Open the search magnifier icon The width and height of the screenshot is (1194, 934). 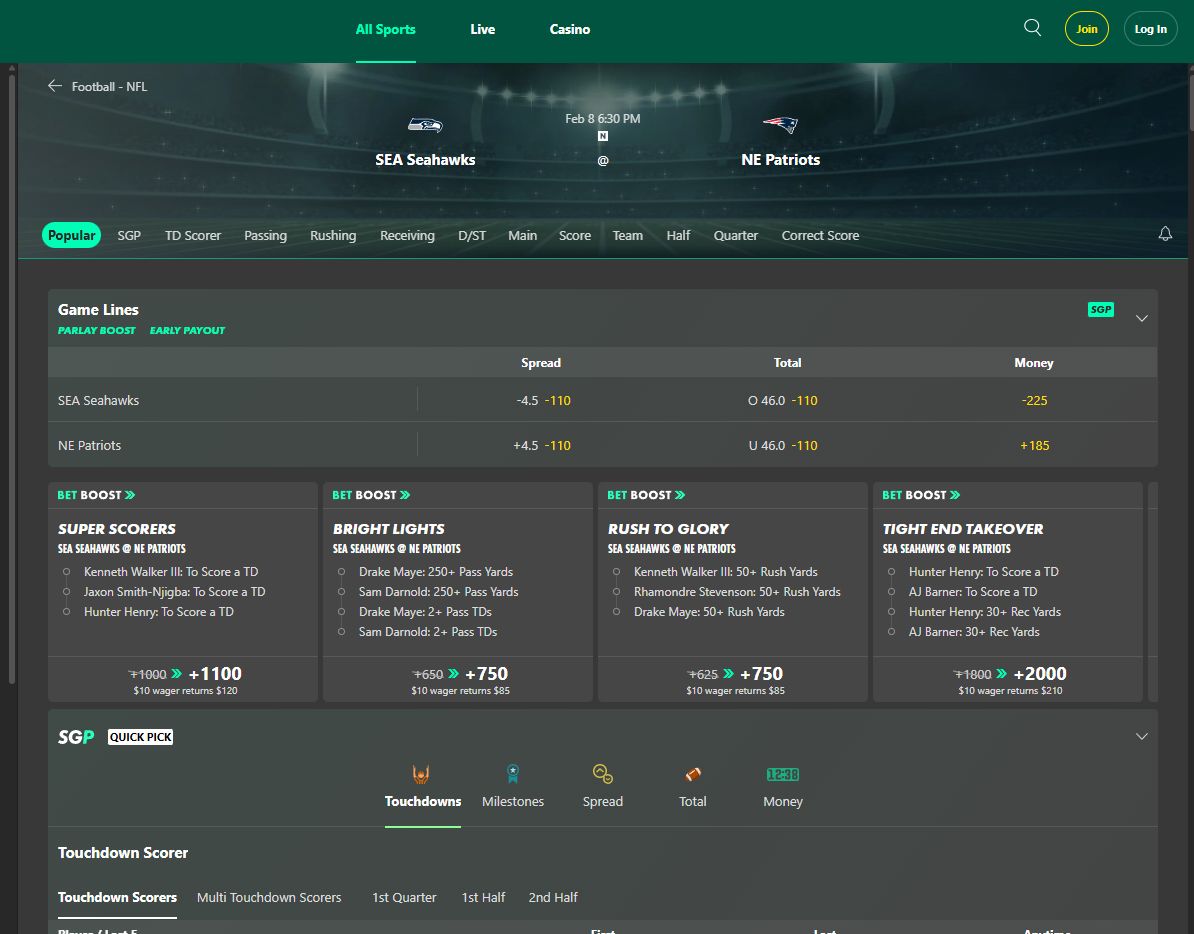1032,28
